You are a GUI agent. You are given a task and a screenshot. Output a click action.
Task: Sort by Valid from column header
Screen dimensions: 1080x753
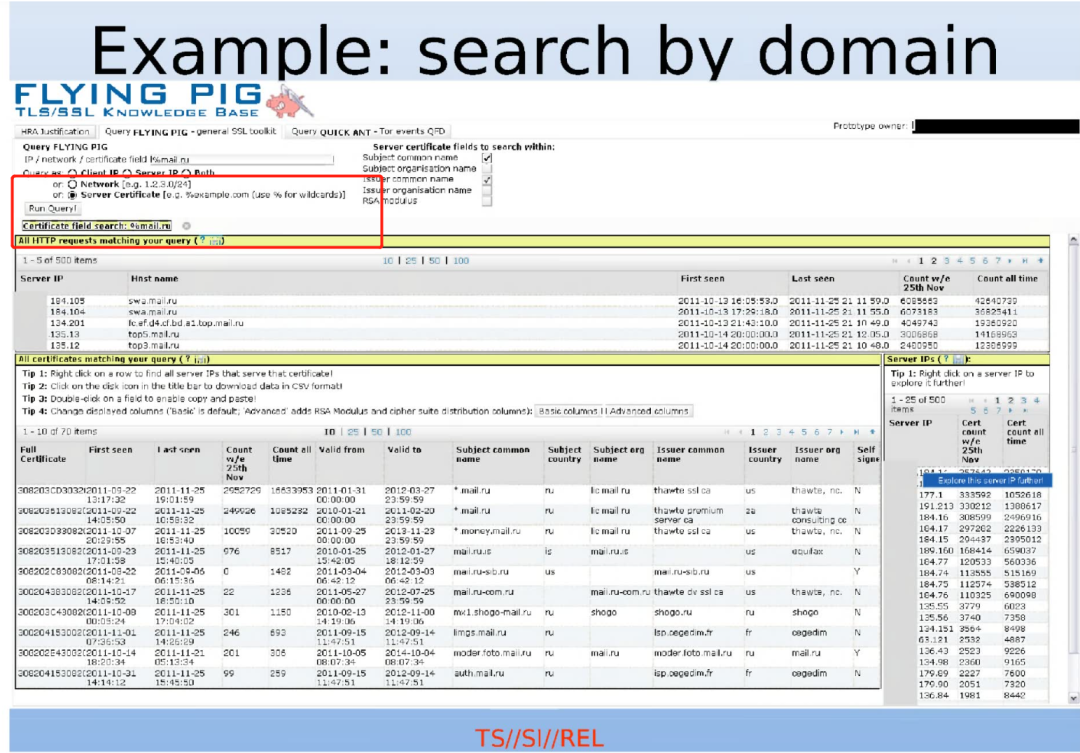342,450
